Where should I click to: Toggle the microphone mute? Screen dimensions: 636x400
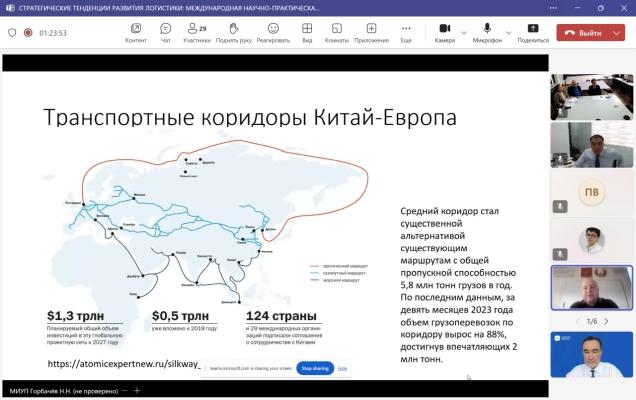pyautogui.click(x=487, y=31)
